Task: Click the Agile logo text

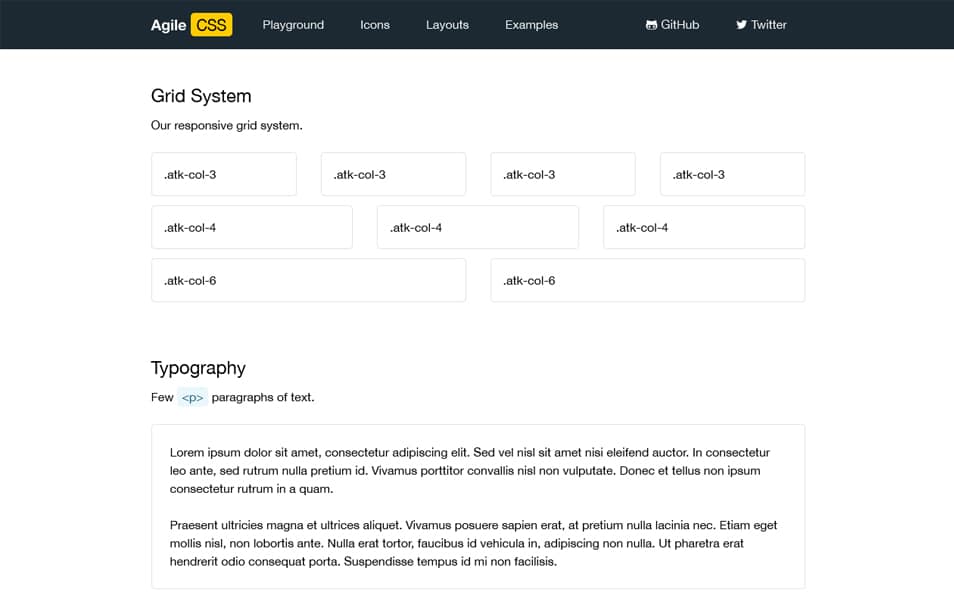Action: (169, 25)
